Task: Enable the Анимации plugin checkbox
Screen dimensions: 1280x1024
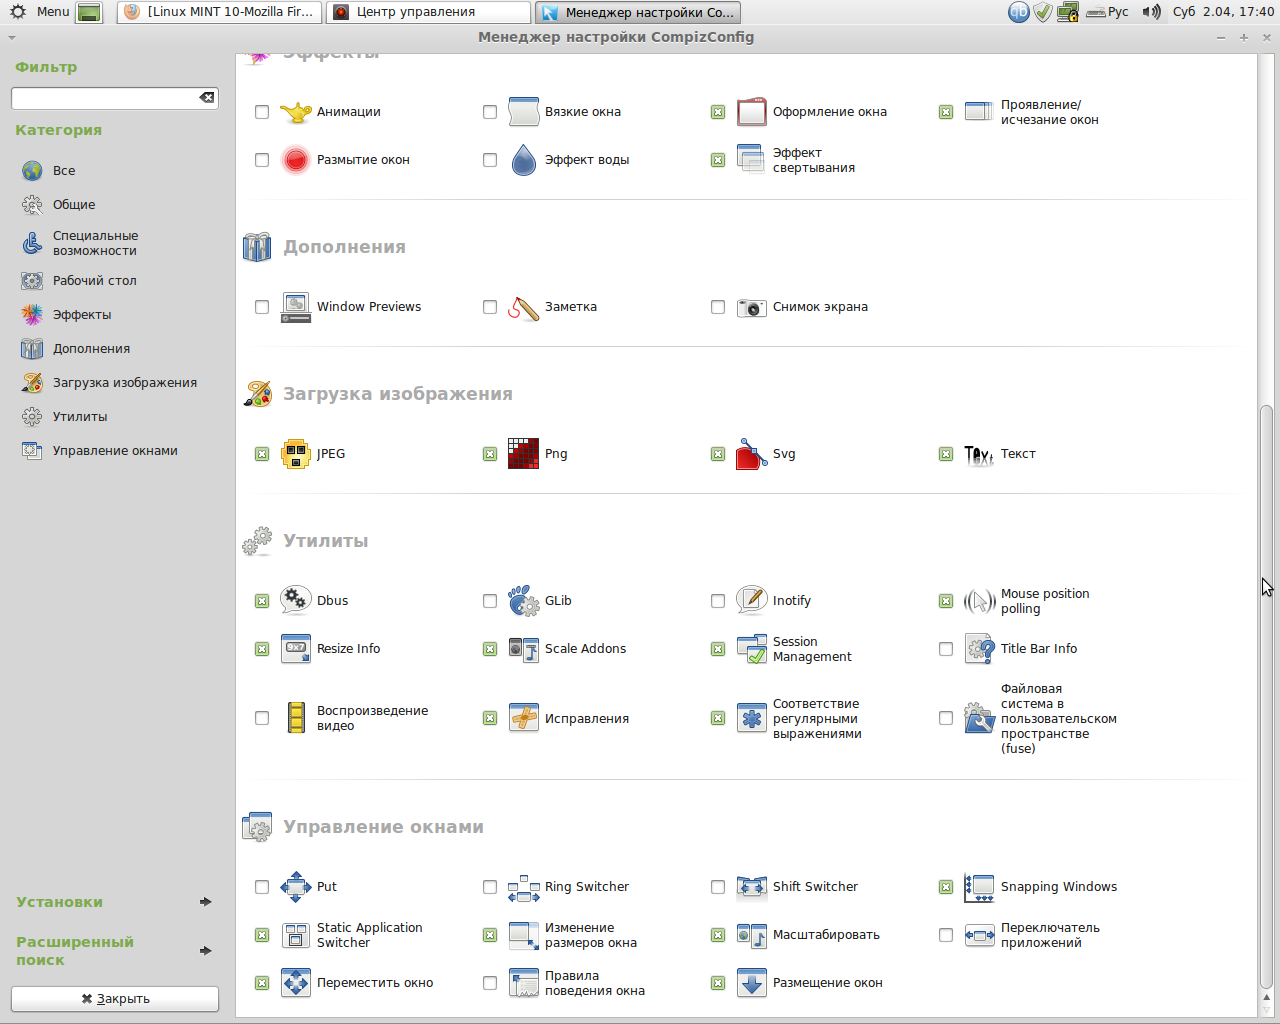Action: (x=262, y=112)
